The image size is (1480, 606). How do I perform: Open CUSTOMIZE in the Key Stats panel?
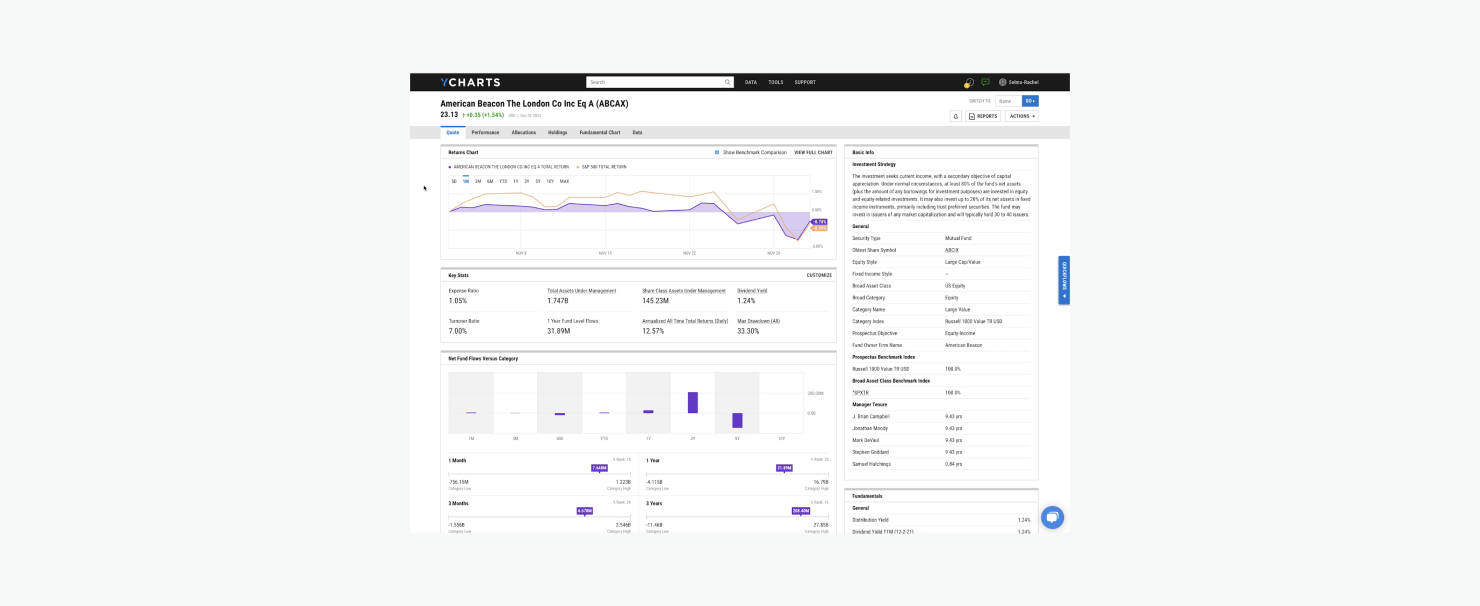tap(818, 275)
